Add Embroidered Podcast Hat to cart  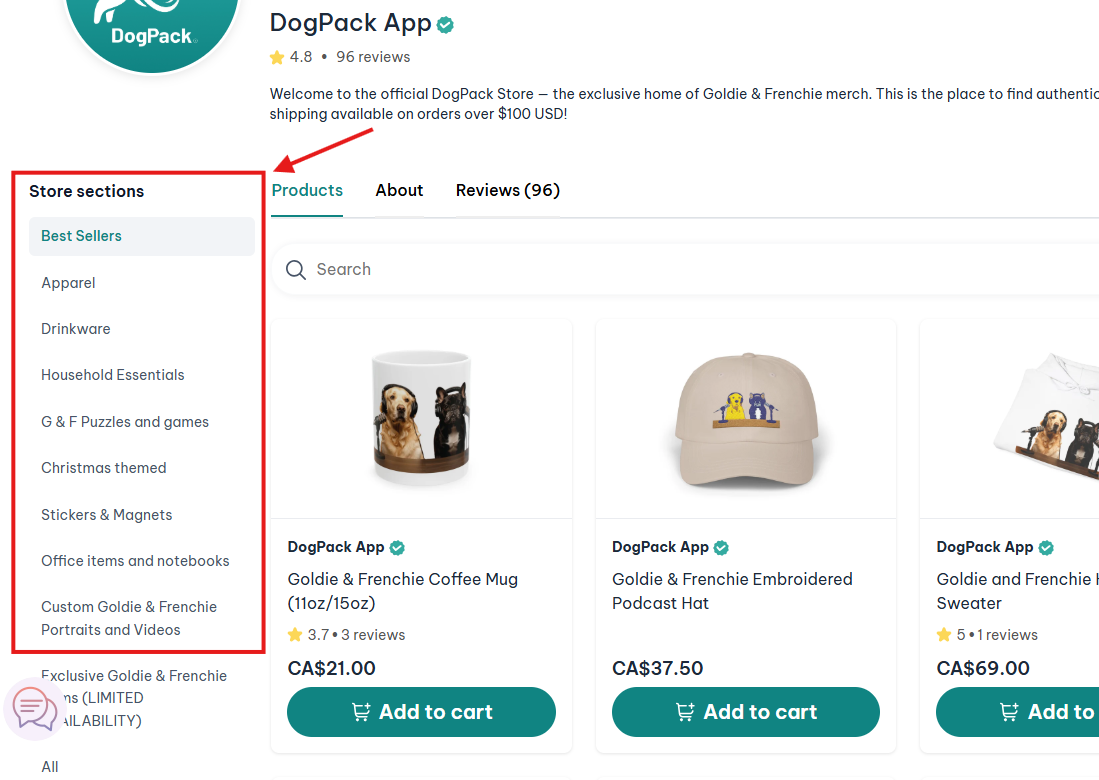coord(745,712)
